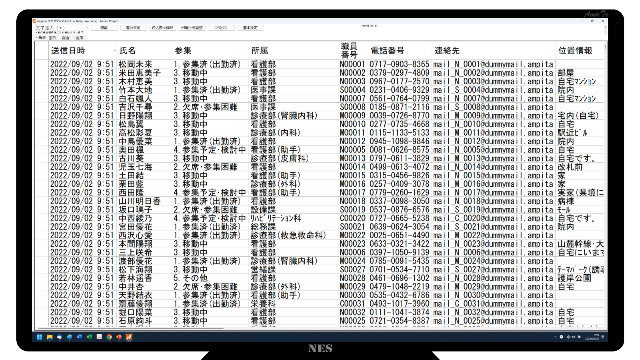
Task: Launch Google Chrome from the taskbar
Action: pyautogui.click(x=109, y=337)
